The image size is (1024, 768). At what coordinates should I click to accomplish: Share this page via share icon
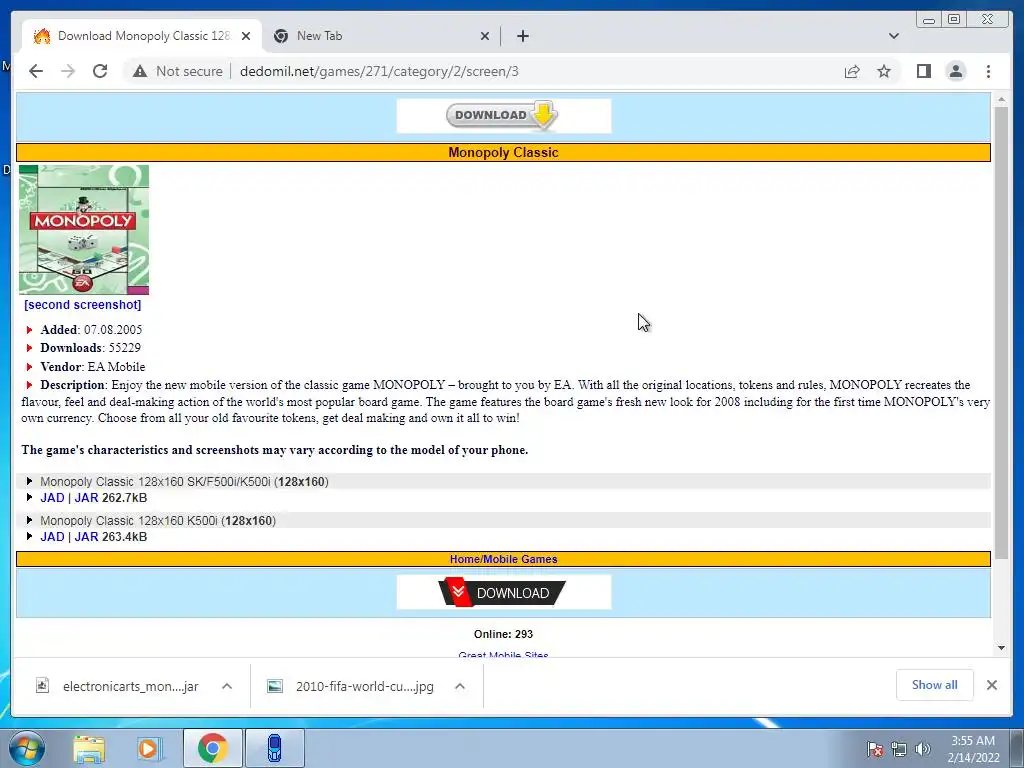coord(852,71)
